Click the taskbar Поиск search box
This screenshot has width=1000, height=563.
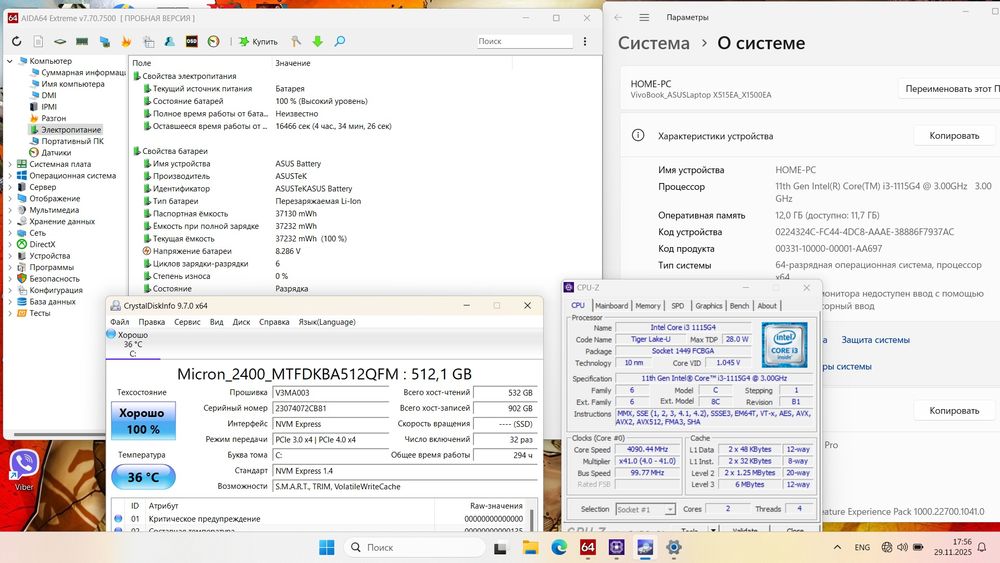(x=415, y=547)
